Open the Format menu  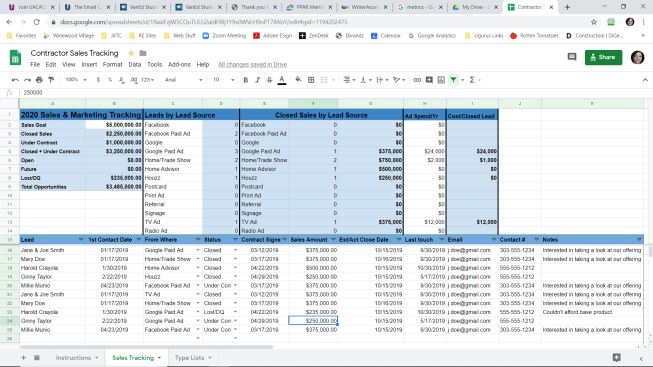[112, 65]
